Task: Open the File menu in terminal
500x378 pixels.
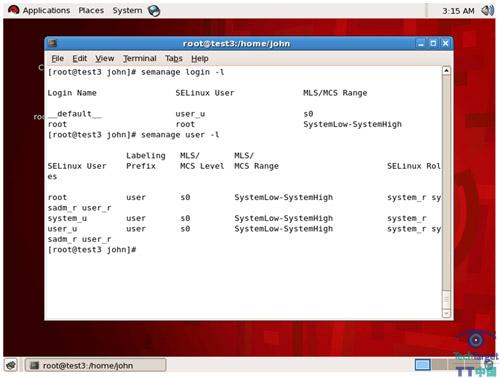Action: (57, 59)
